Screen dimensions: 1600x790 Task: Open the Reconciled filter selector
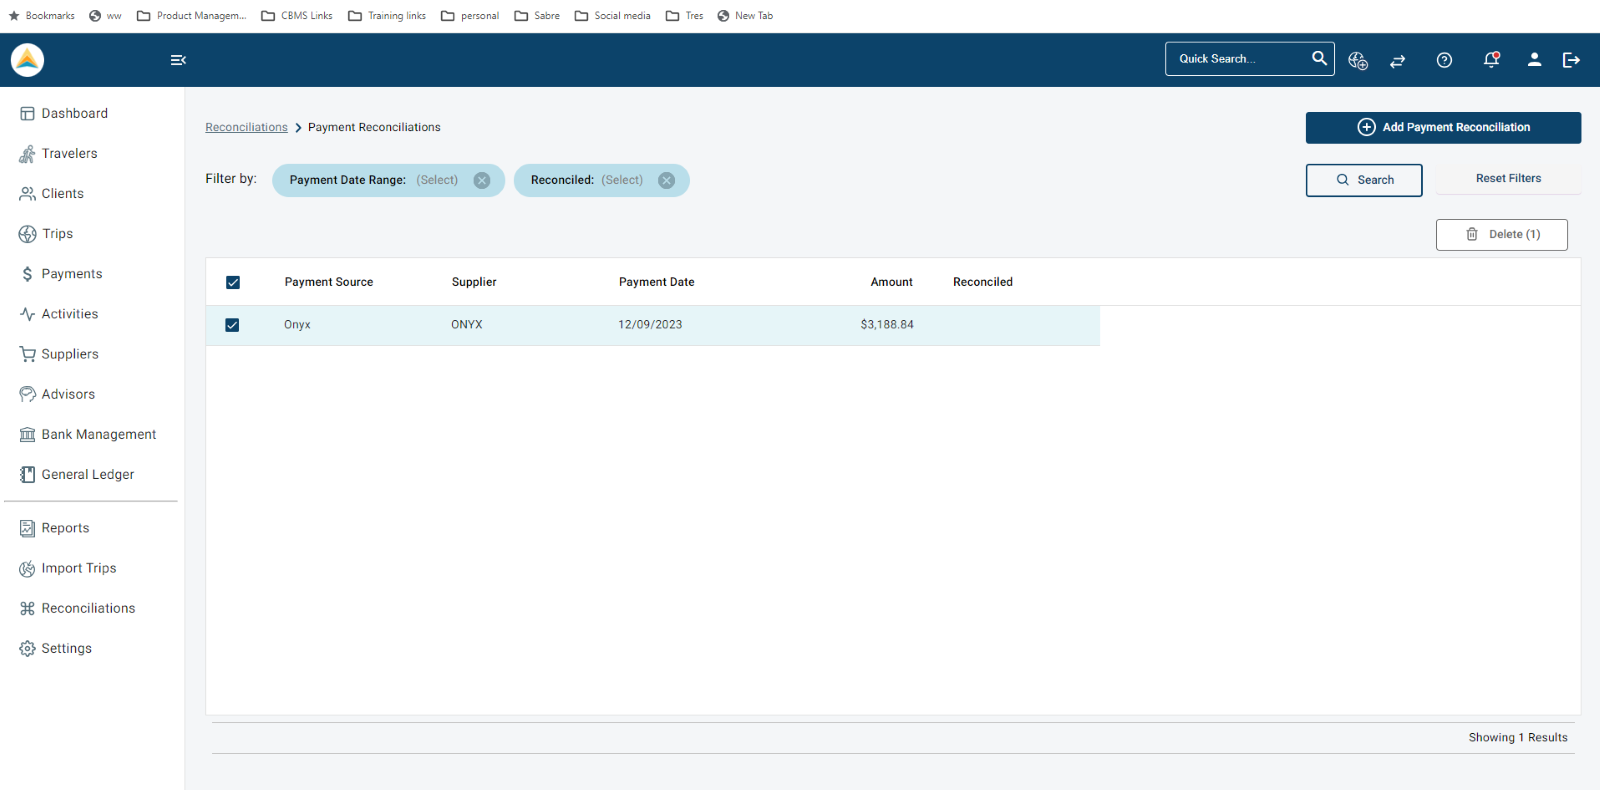pos(622,180)
